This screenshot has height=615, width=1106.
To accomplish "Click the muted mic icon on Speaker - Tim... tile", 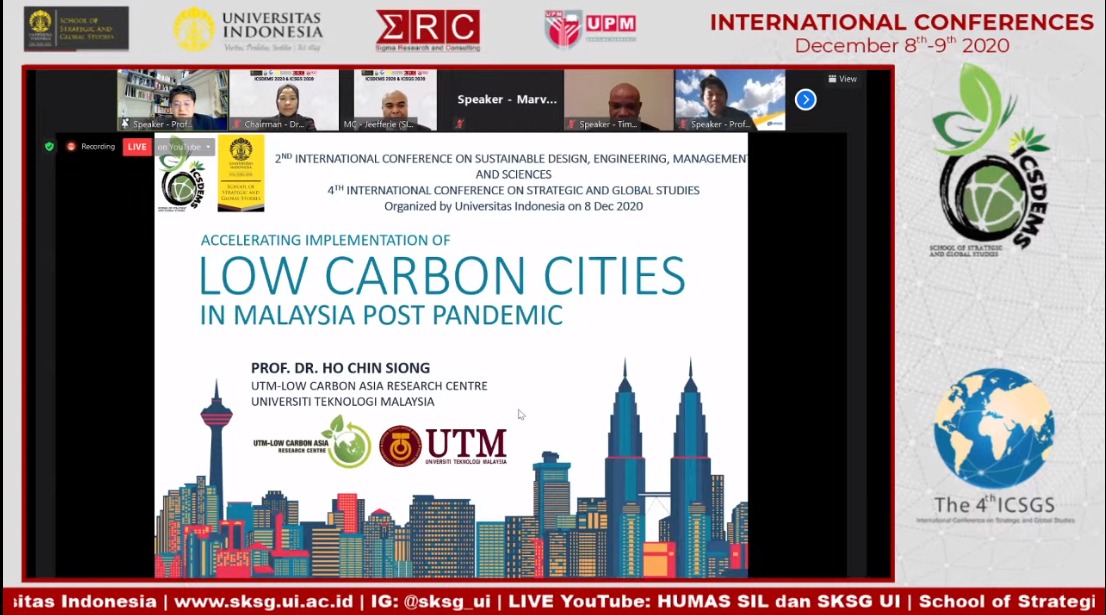I will (571, 124).
